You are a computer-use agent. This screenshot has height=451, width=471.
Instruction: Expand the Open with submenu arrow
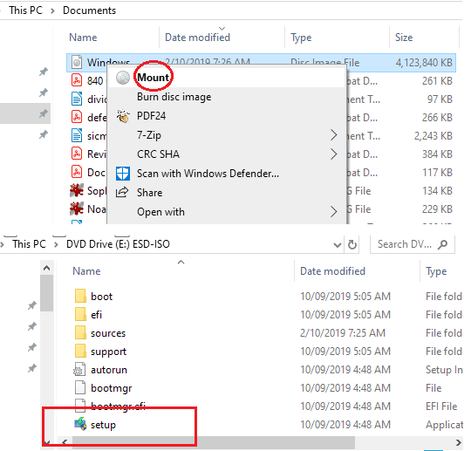pyautogui.click(x=333, y=211)
